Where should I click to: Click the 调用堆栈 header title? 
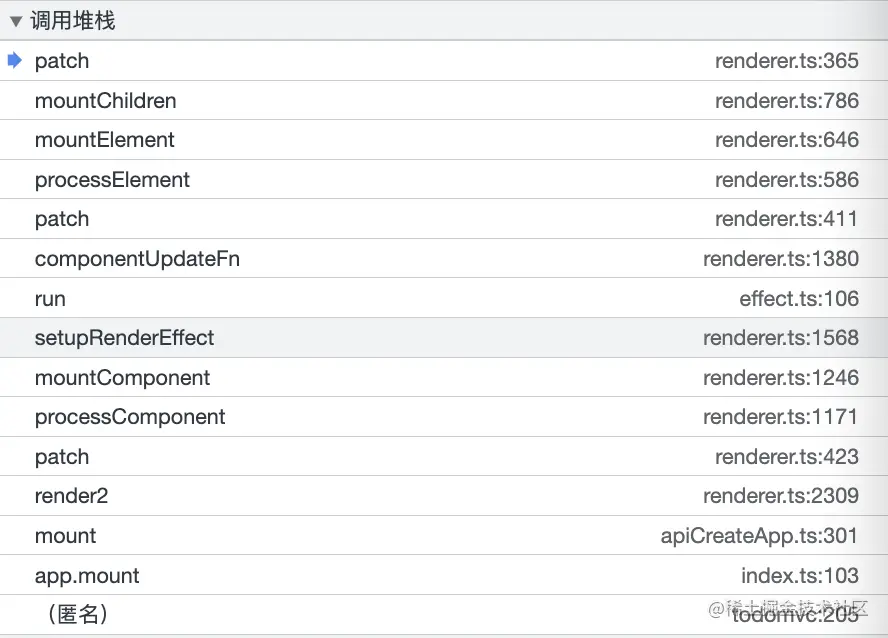coord(72,21)
